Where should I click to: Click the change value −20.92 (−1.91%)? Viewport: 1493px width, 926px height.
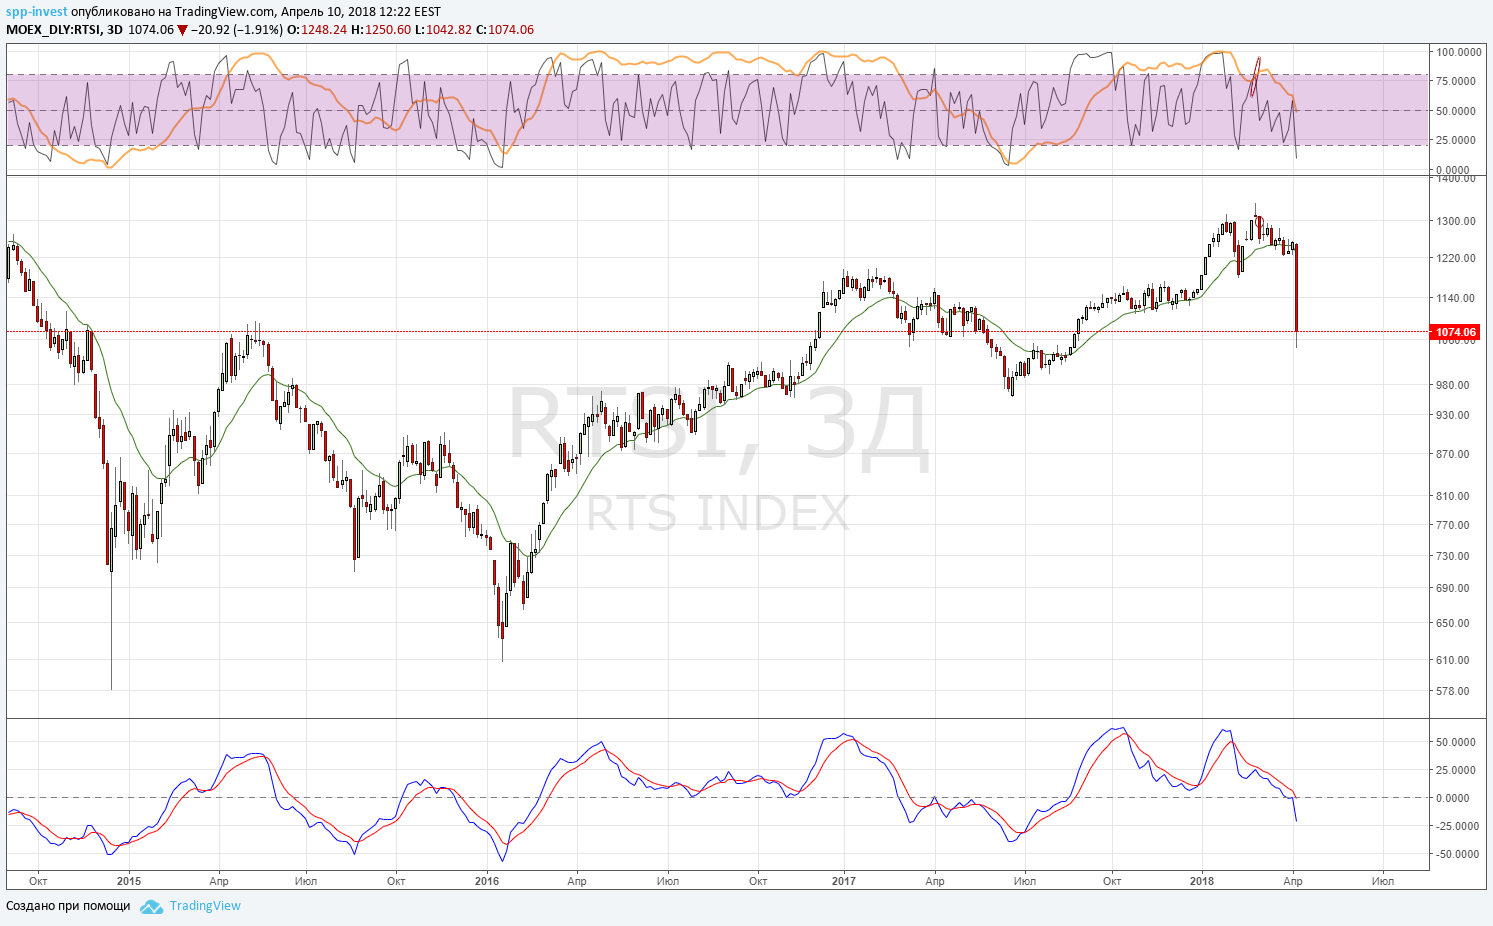pyautogui.click(x=237, y=30)
